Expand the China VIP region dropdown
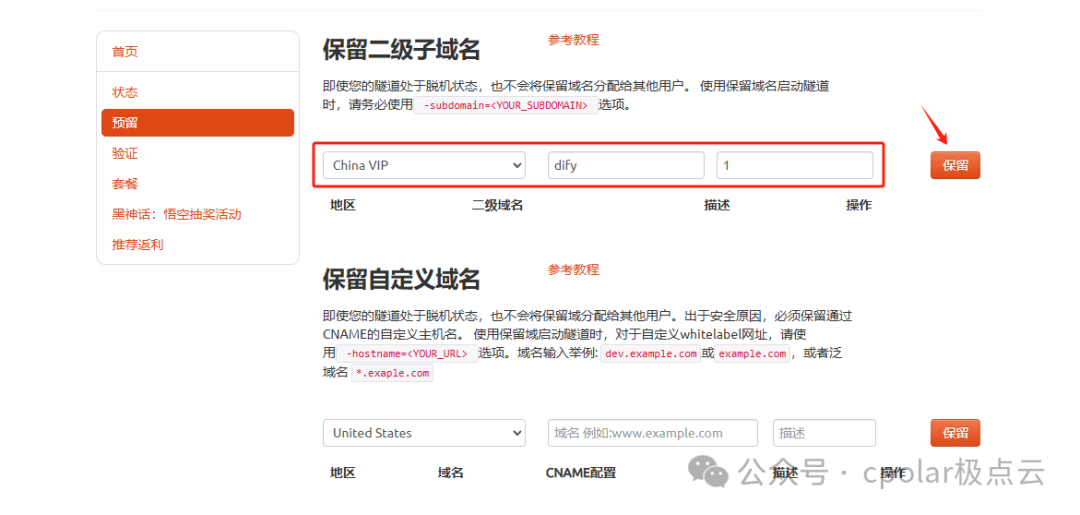Viewport: 1080px width, 515px height. [424, 165]
